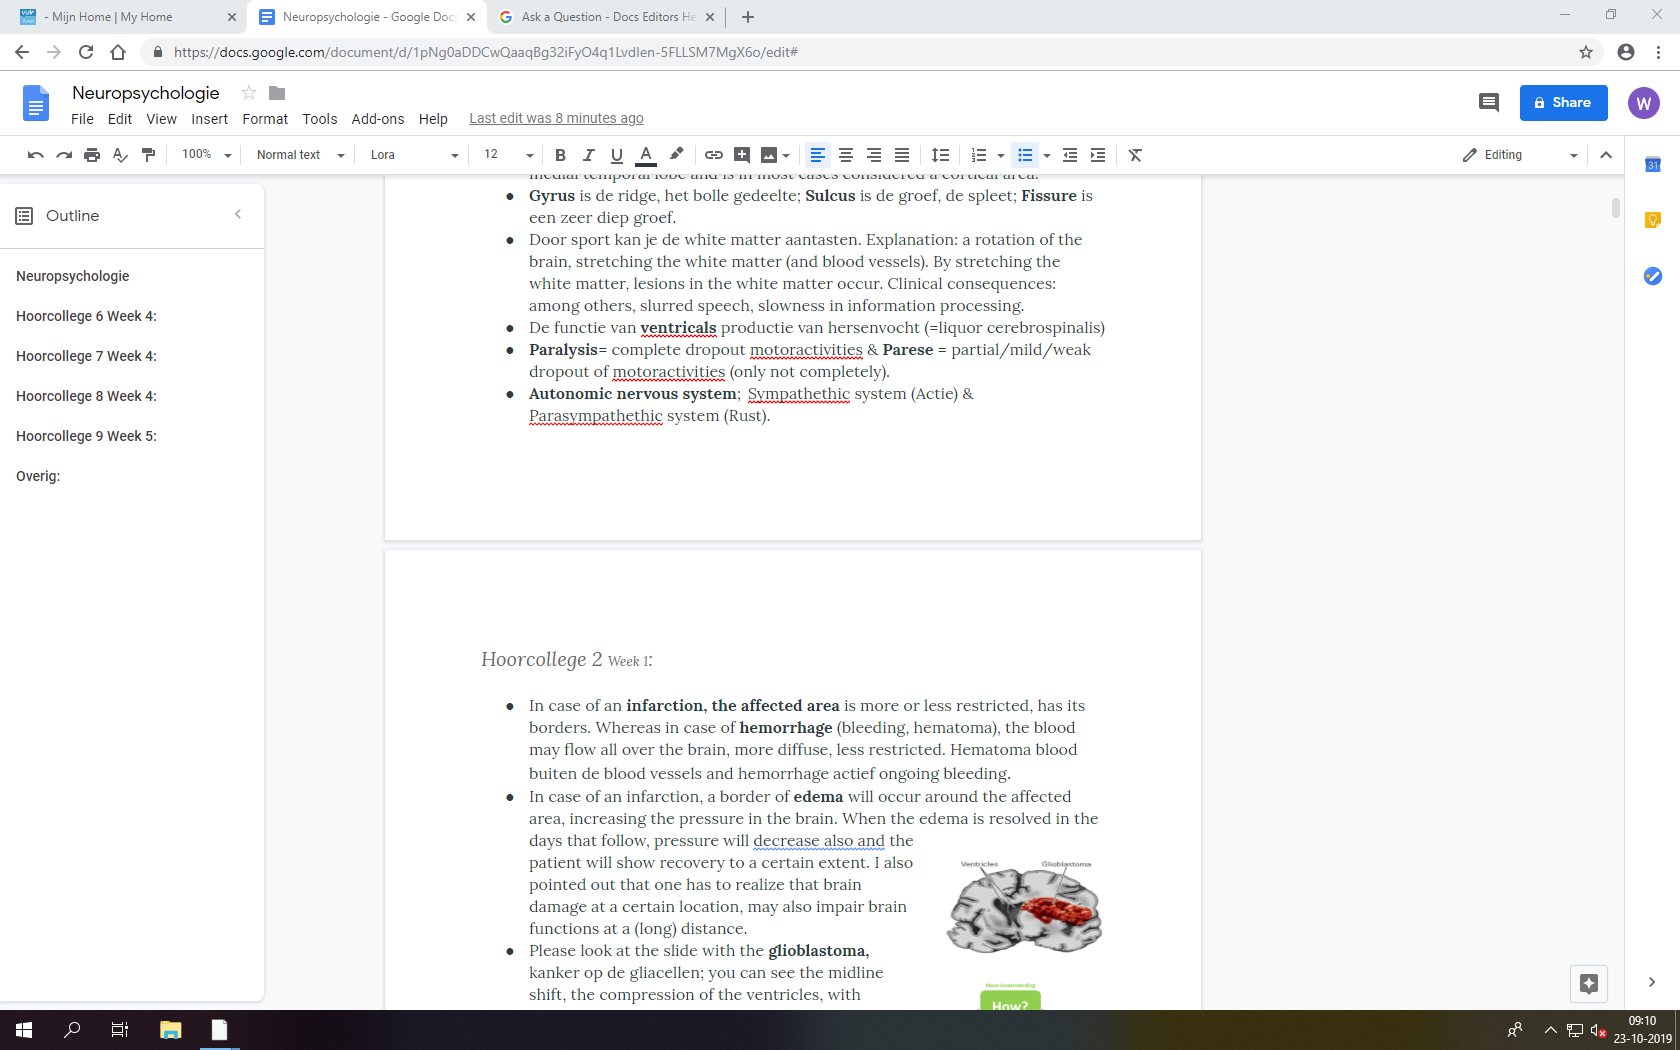1680x1050 pixels.
Task: Insert a link
Action: tap(713, 155)
